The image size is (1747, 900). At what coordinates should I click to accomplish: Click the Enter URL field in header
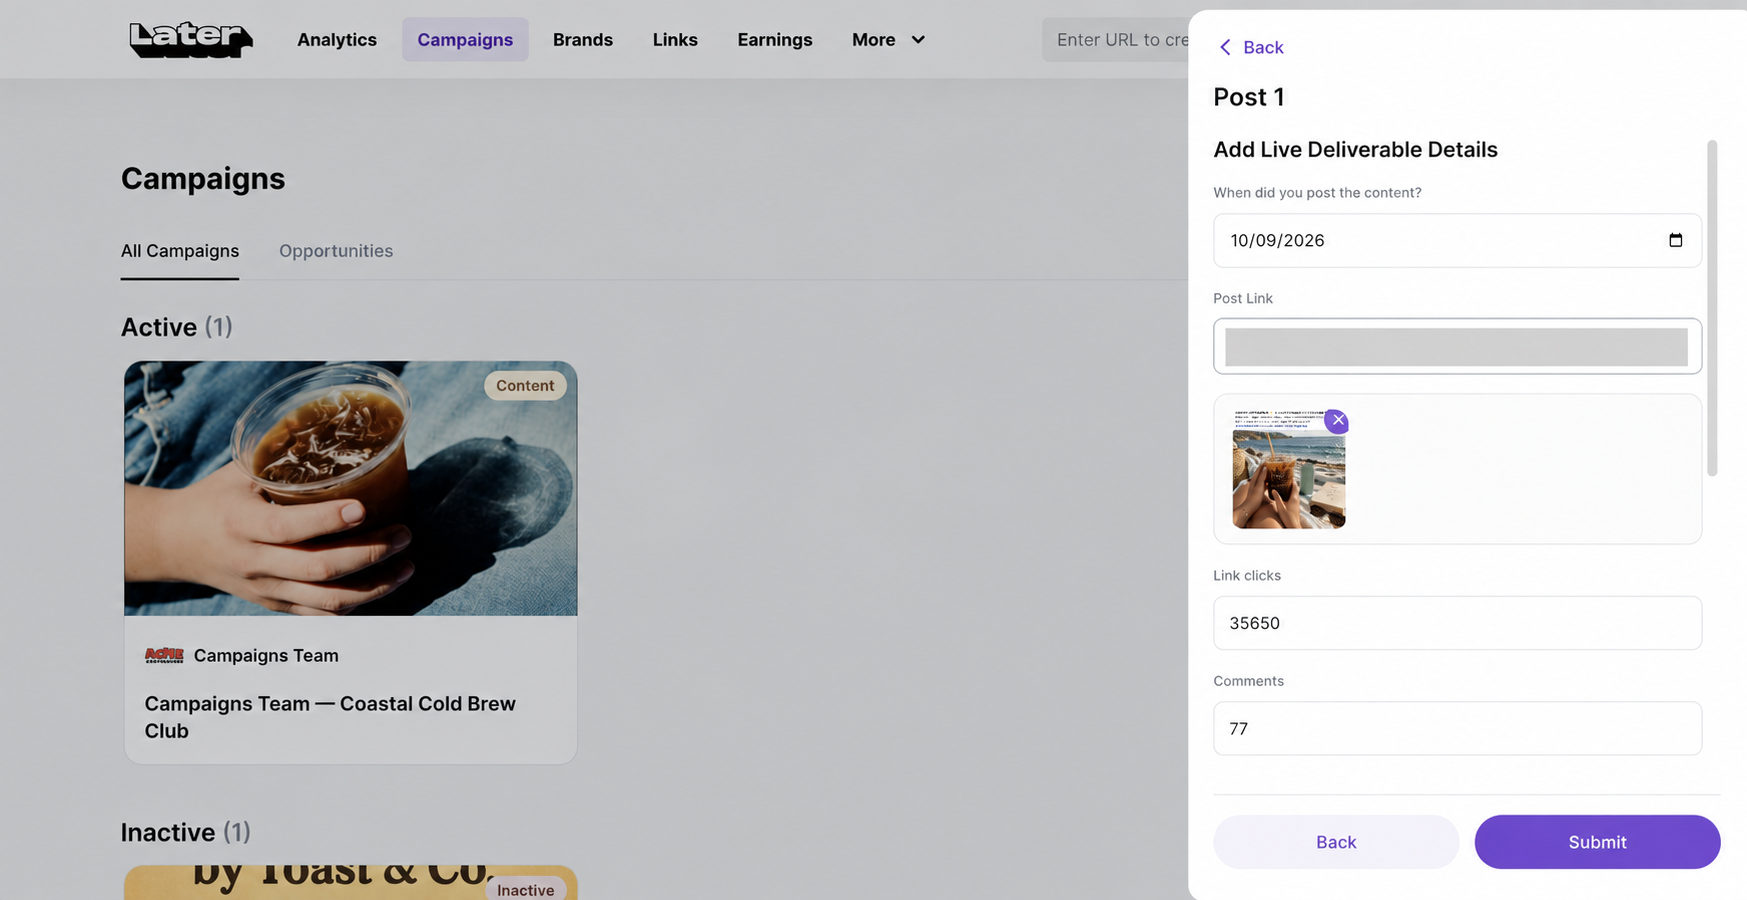(x=1115, y=40)
